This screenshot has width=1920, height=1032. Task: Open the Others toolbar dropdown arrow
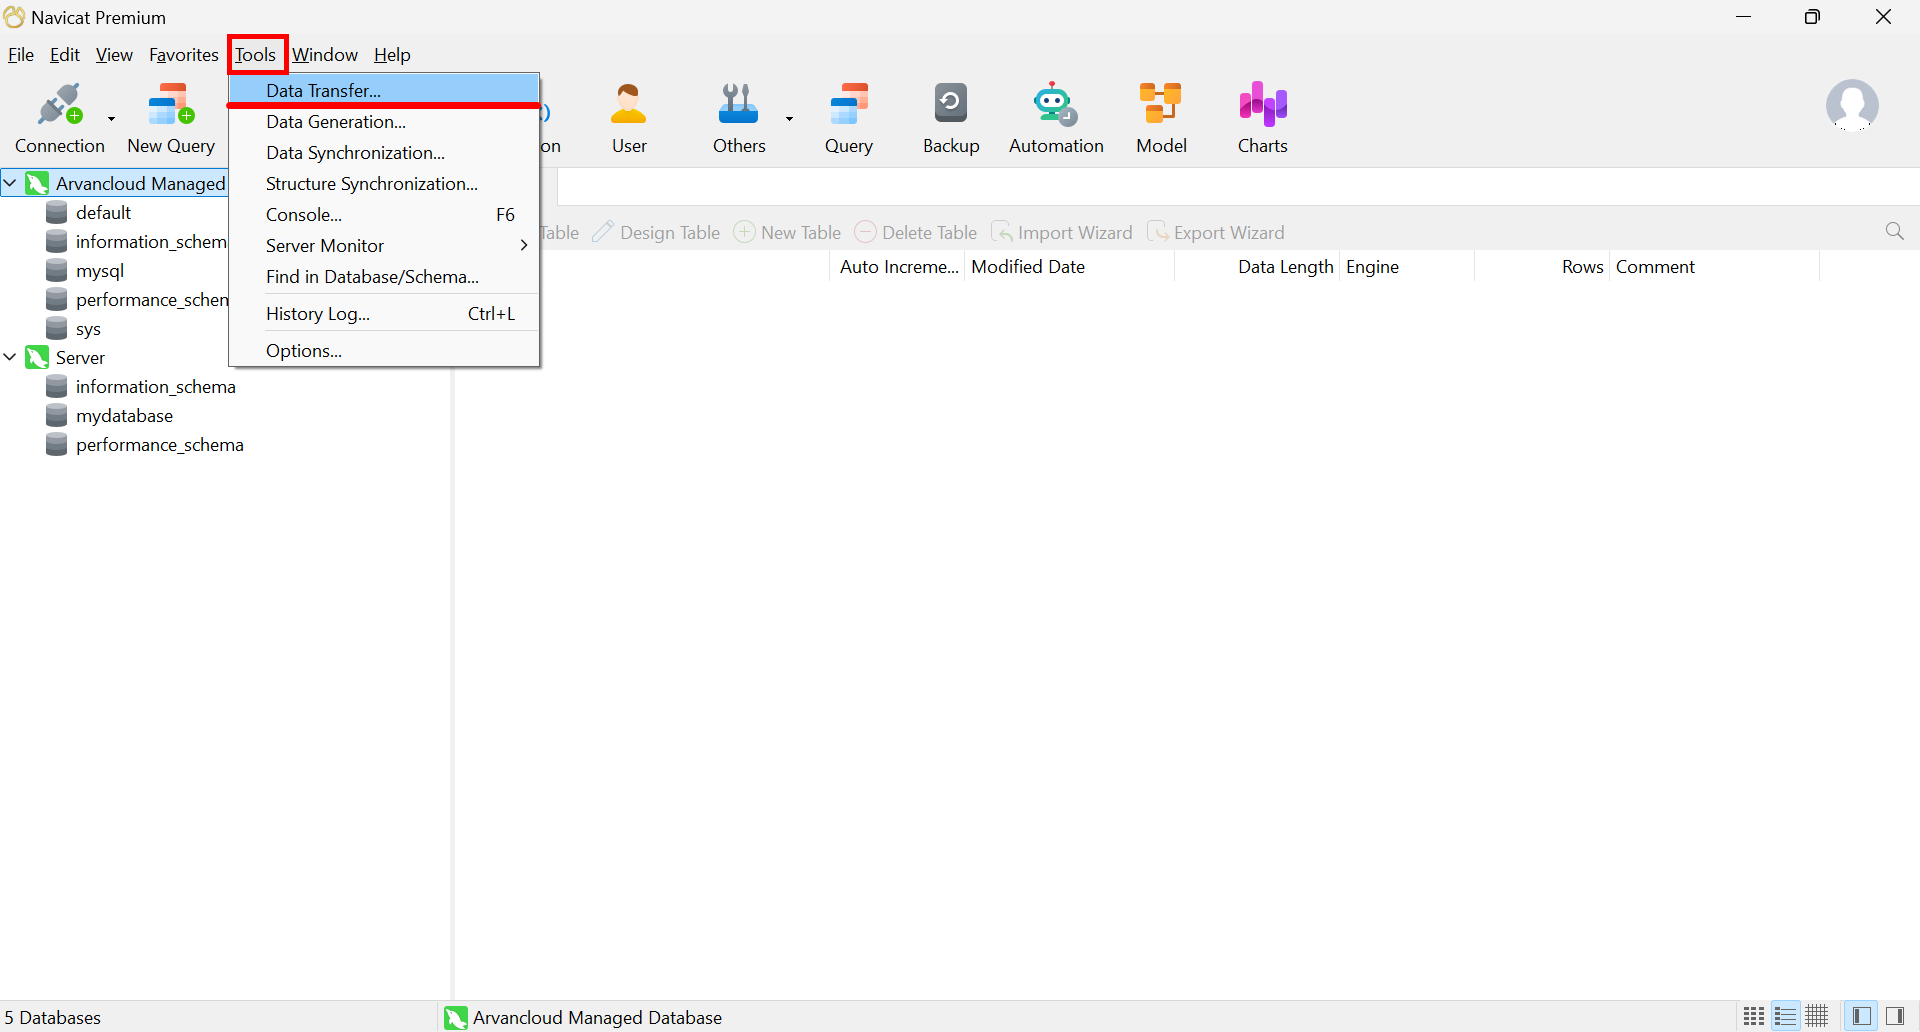(x=789, y=119)
